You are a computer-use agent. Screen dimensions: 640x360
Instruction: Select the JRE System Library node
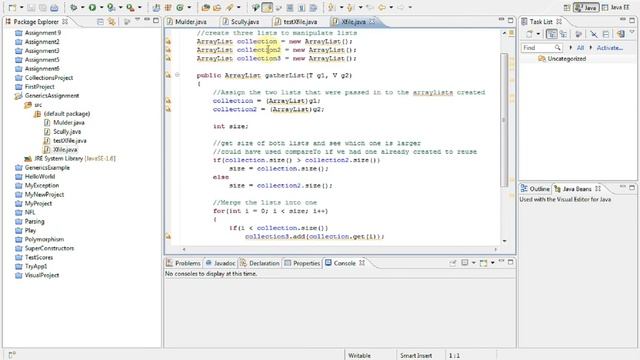69,158
